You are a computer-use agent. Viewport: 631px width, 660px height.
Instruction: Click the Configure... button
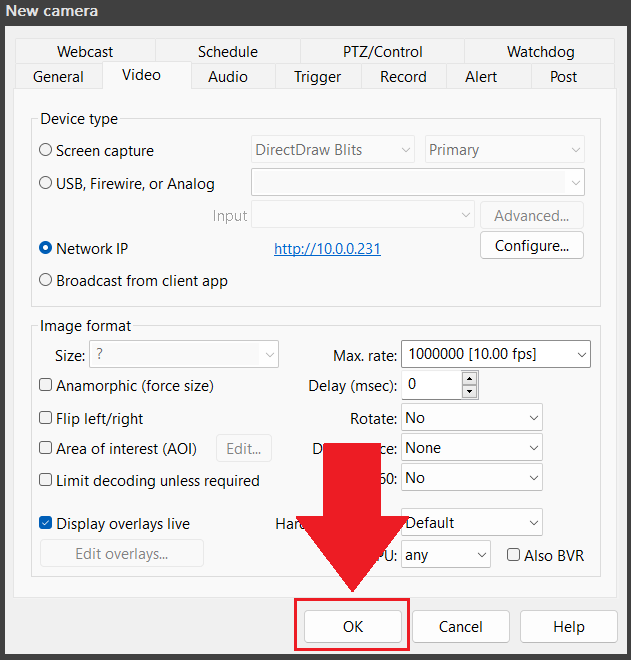click(532, 245)
